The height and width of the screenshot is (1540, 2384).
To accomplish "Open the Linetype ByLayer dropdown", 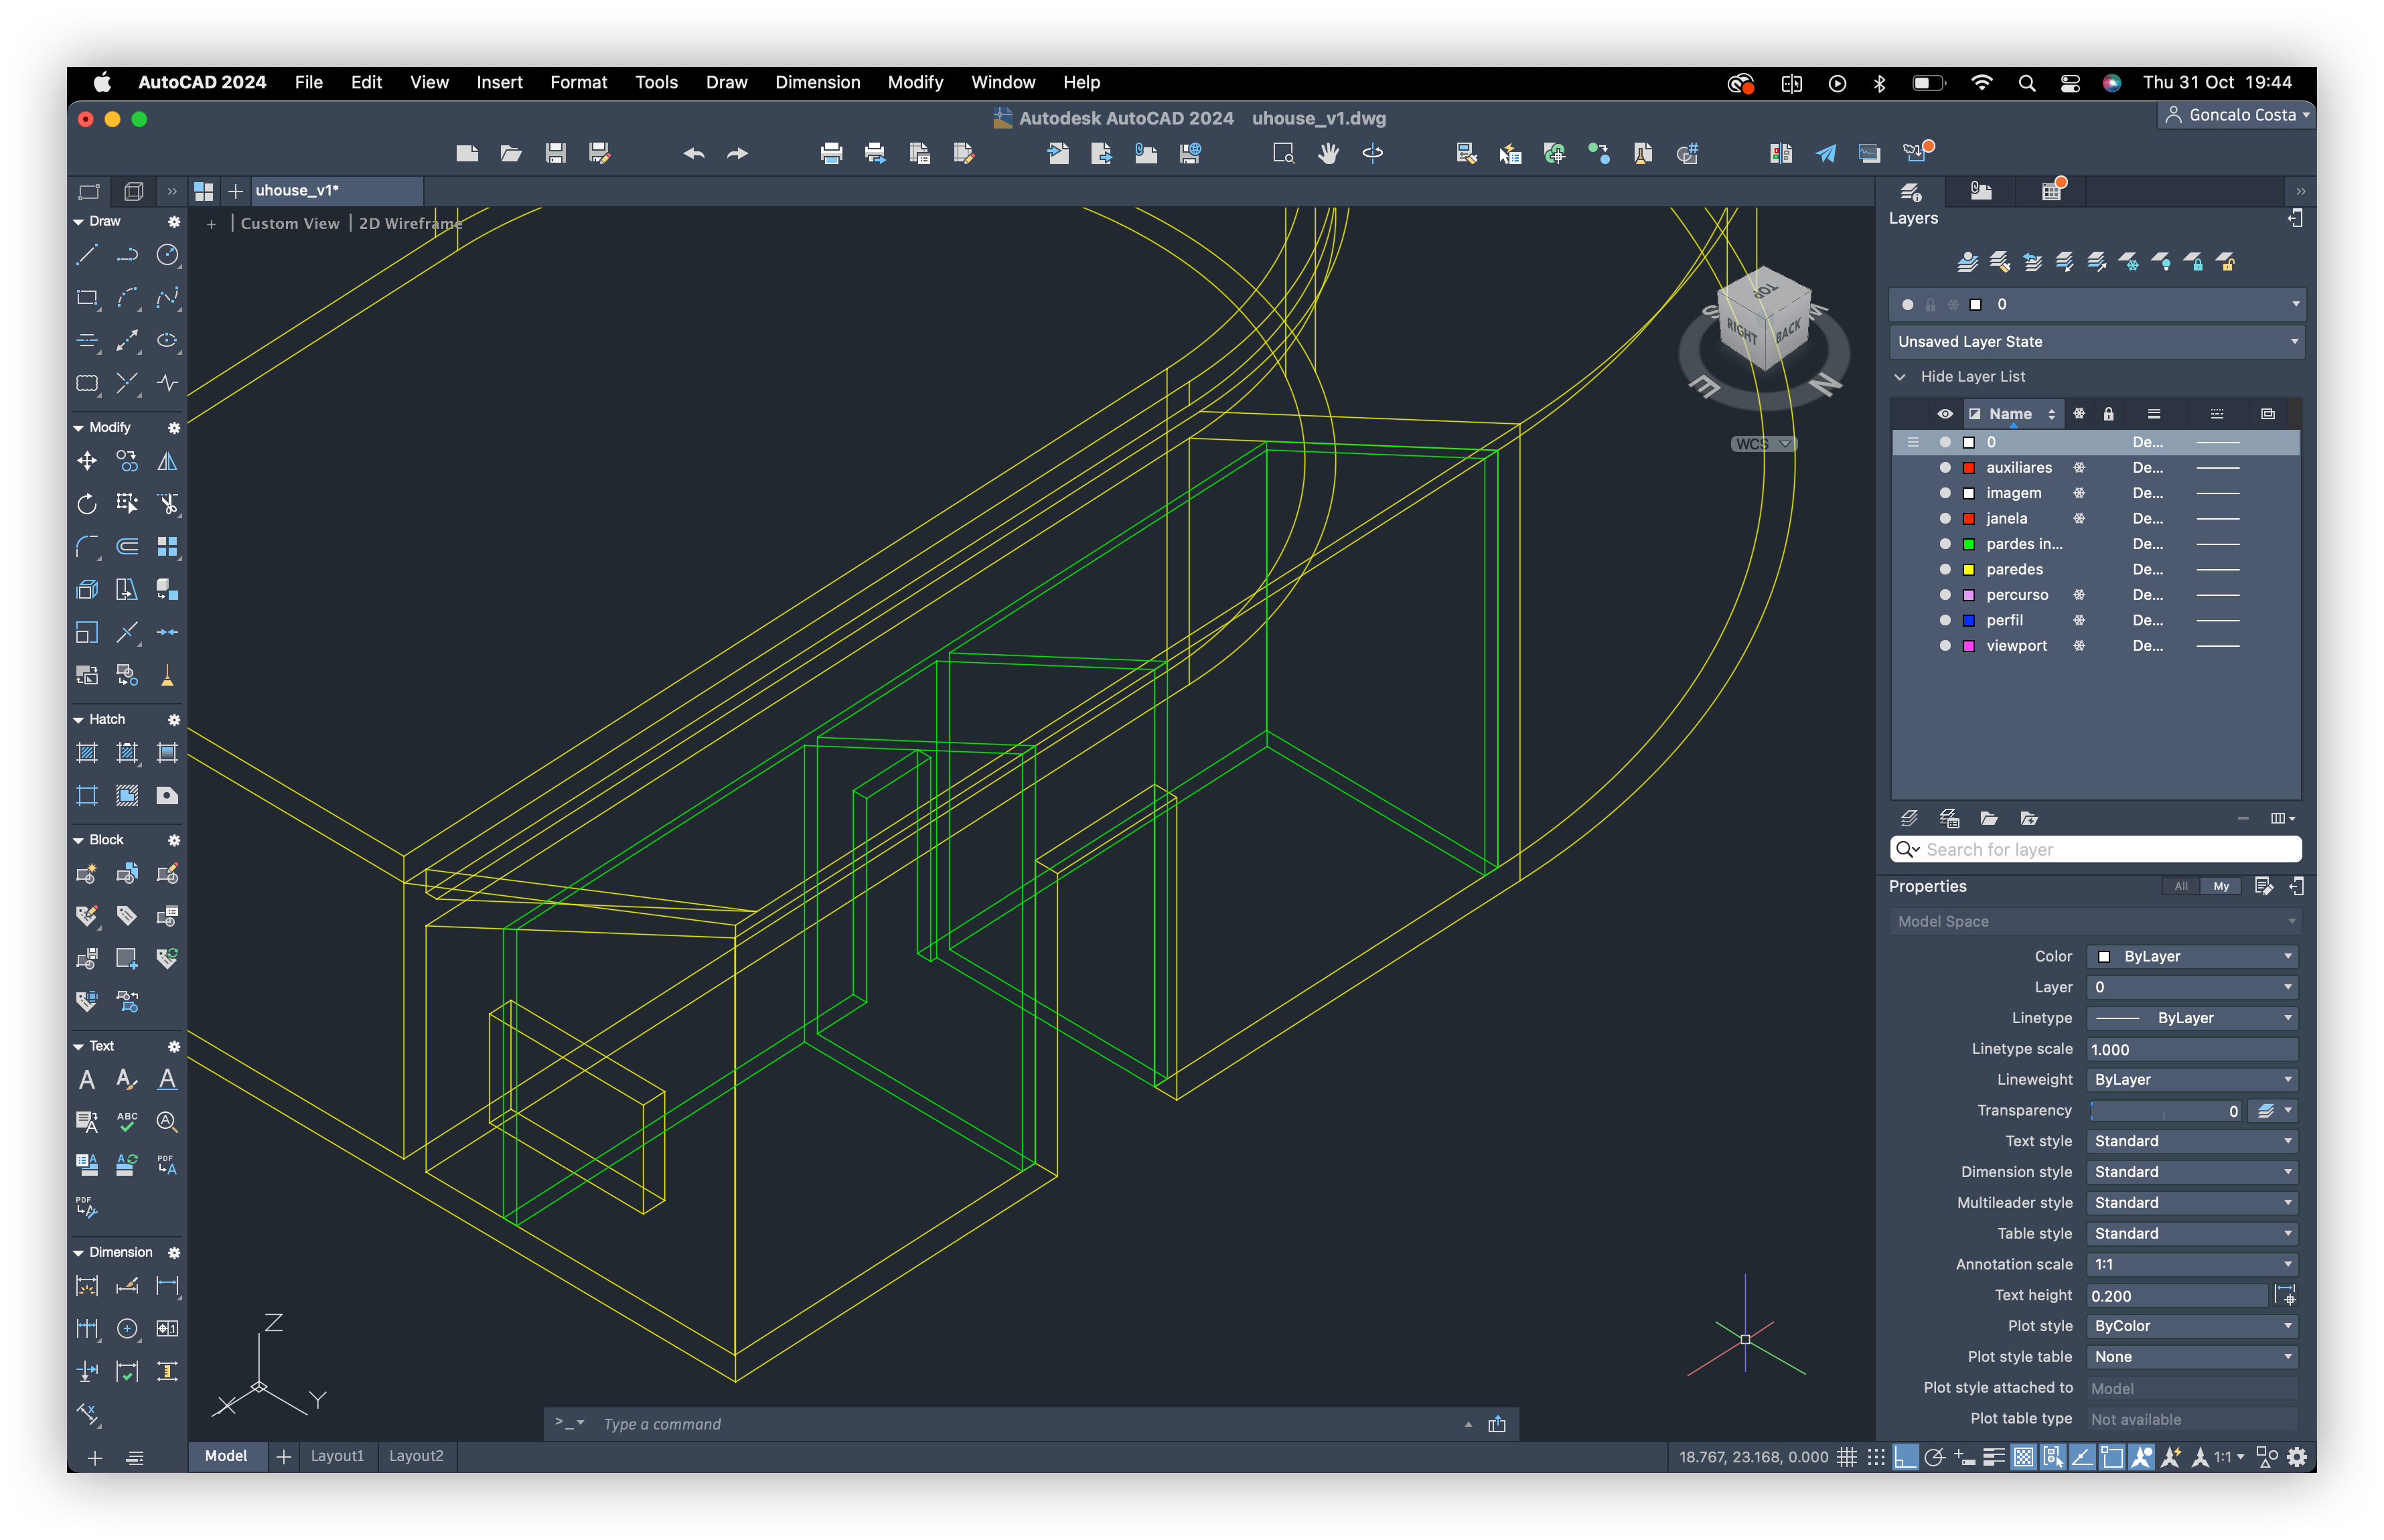I will (x=2192, y=1018).
